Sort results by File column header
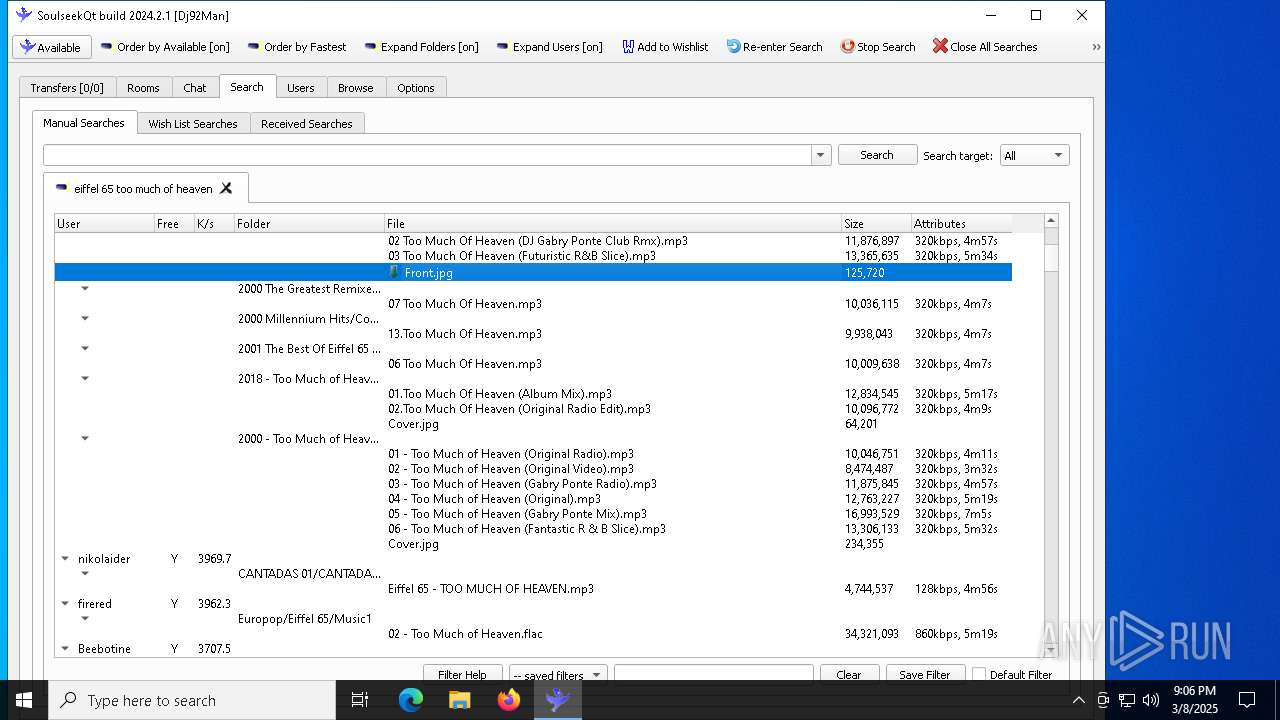Image resolution: width=1280 pixels, height=720 pixels. pos(613,224)
